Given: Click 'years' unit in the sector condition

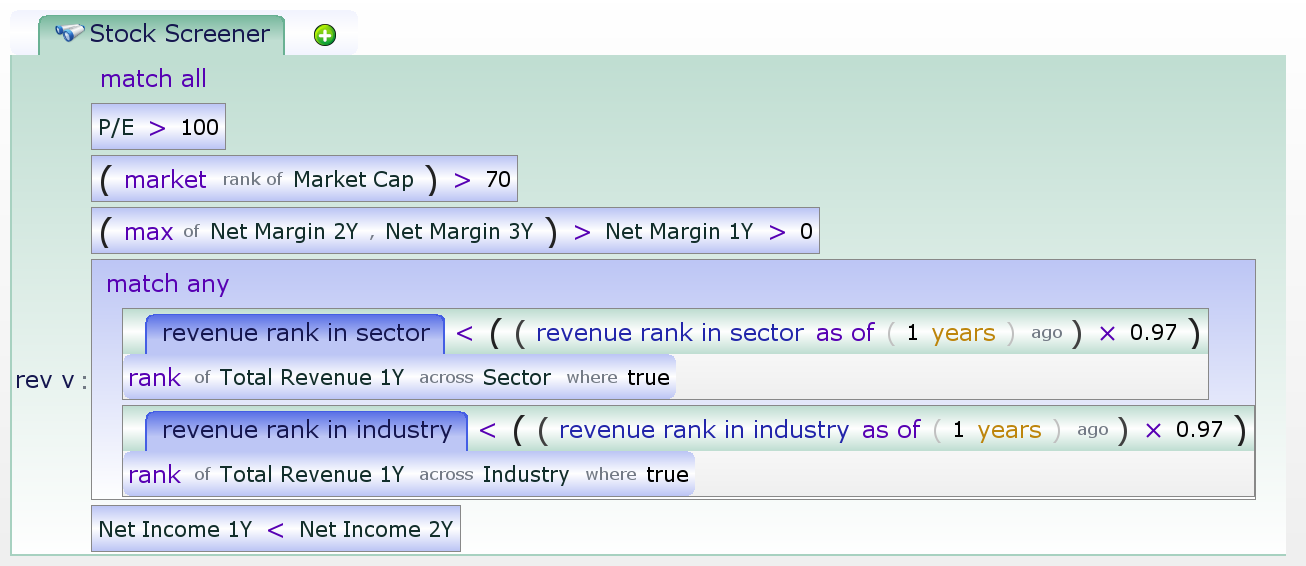Looking at the screenshot, I should (963, 333).
